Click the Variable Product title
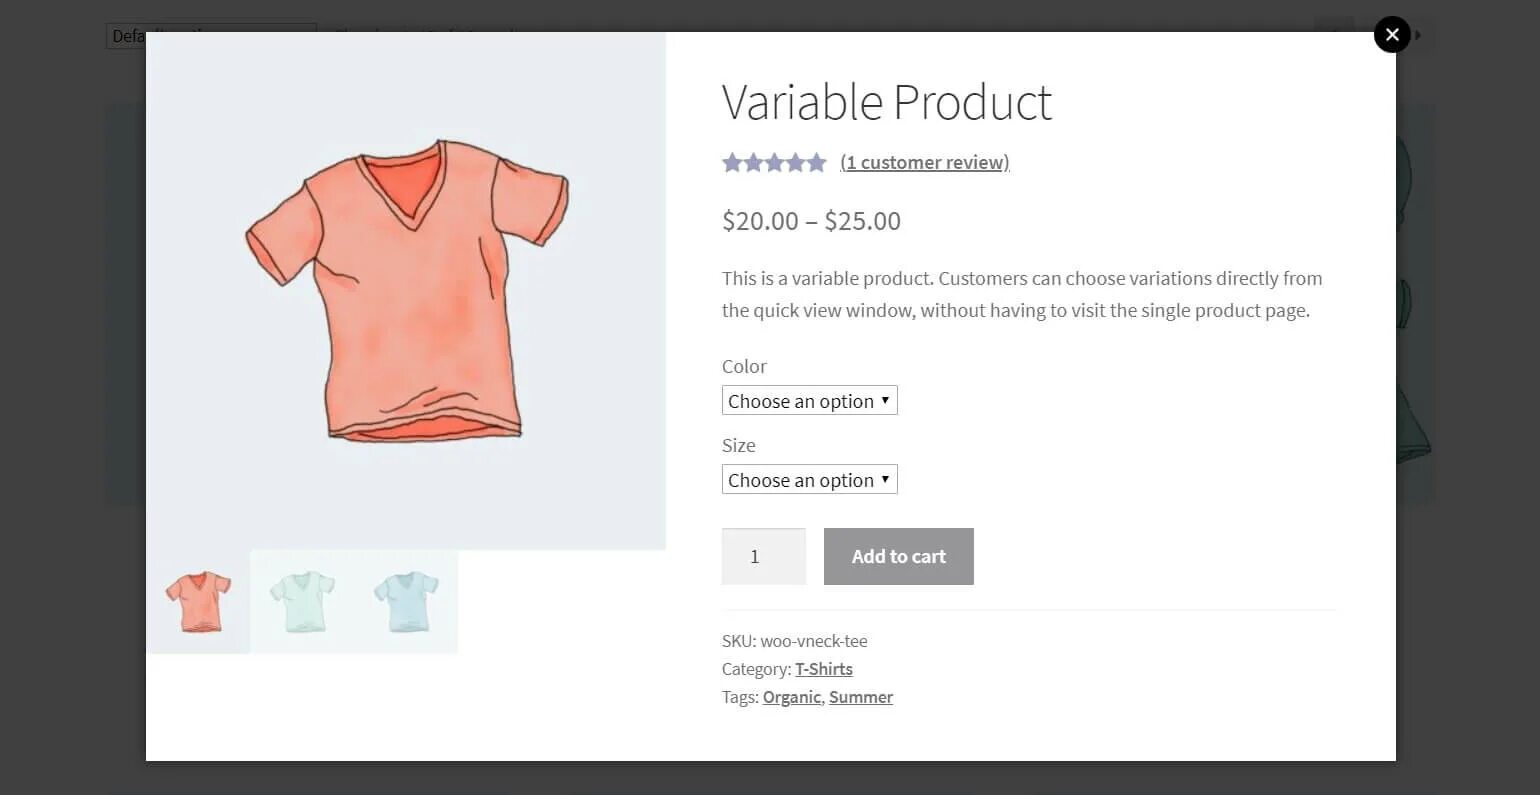This screenshot has height=795, width=1540. 887,102
